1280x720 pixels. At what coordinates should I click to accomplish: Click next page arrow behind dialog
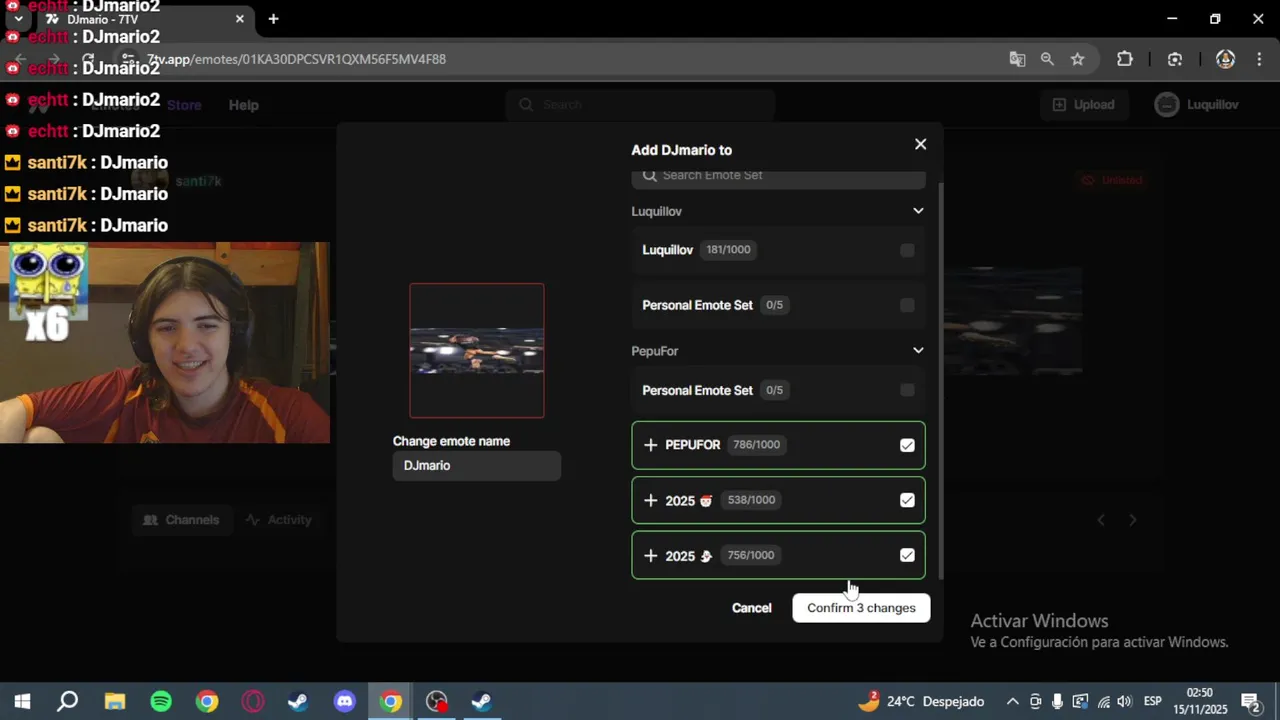[1133, 520]
